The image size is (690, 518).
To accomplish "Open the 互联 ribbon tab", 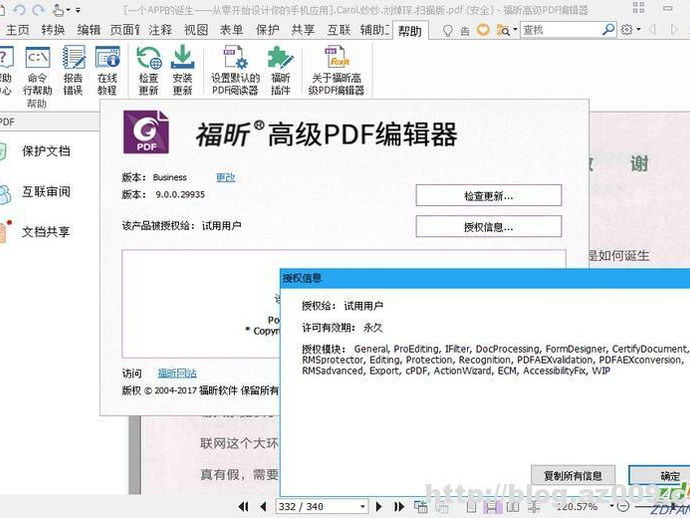I will coord(338,30).
